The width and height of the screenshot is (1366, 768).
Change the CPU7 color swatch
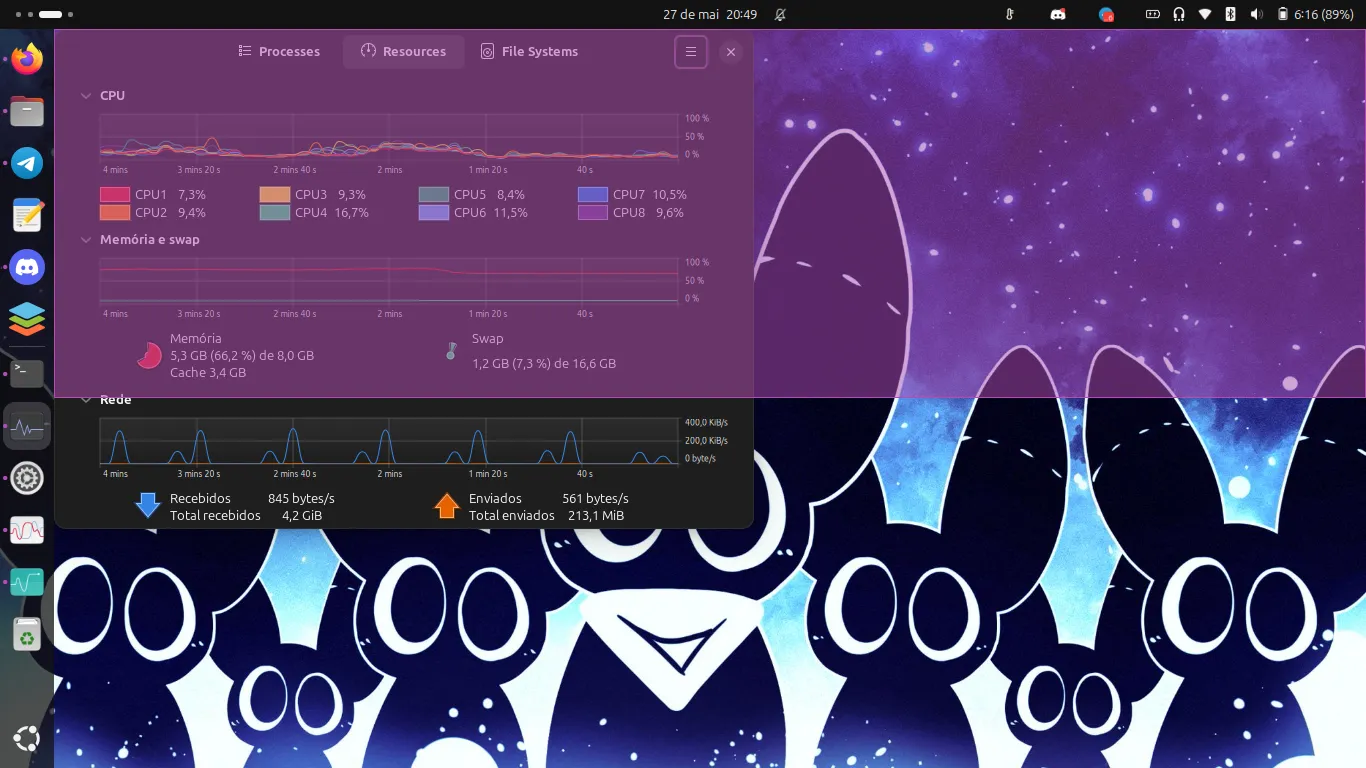pos(593,195)
